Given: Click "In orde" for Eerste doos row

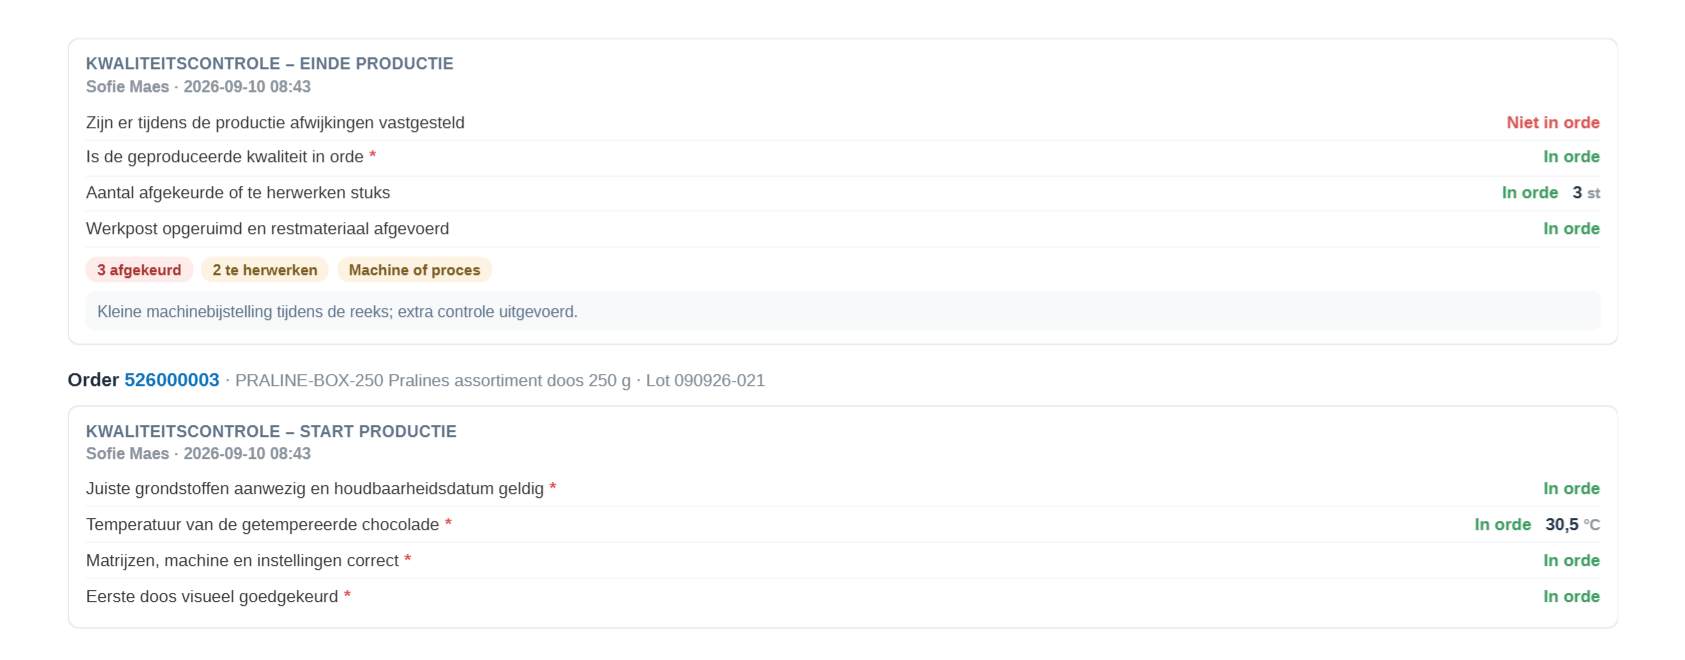Looking at the screenshot, I should click(1571, 596).
